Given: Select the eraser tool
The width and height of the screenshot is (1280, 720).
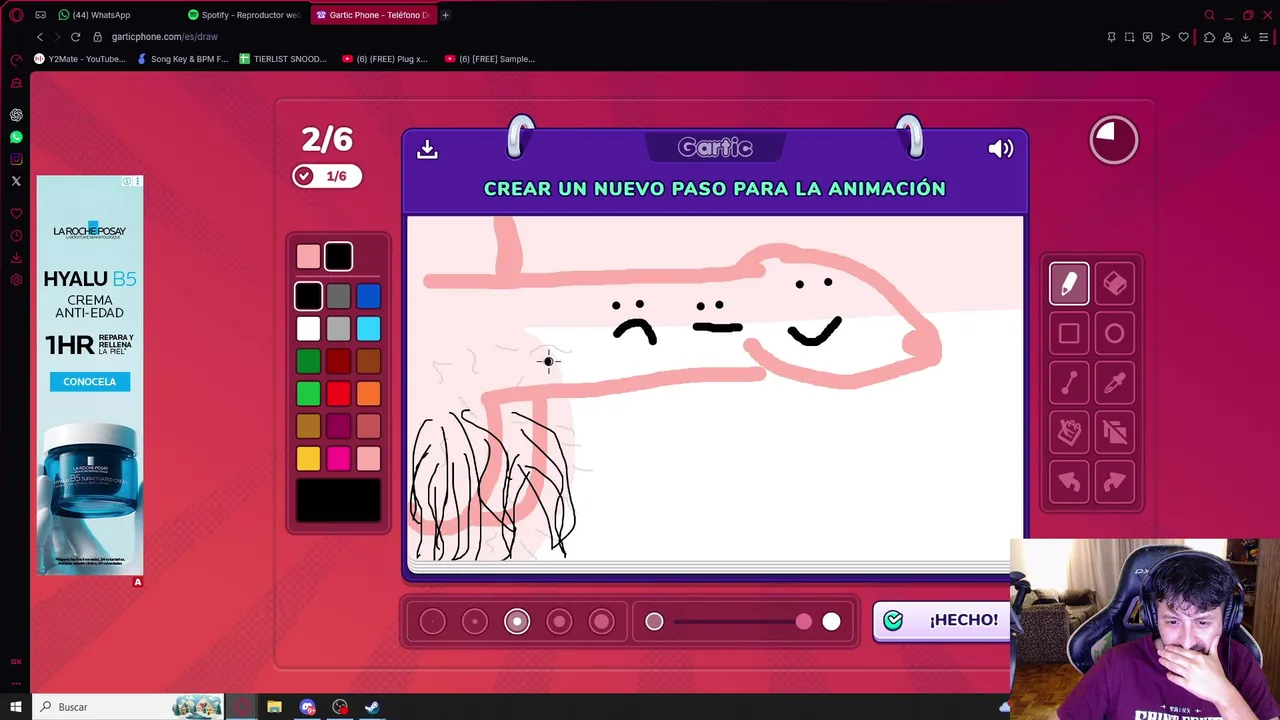Looking at the screenshot, I should tap(1115, 284).
